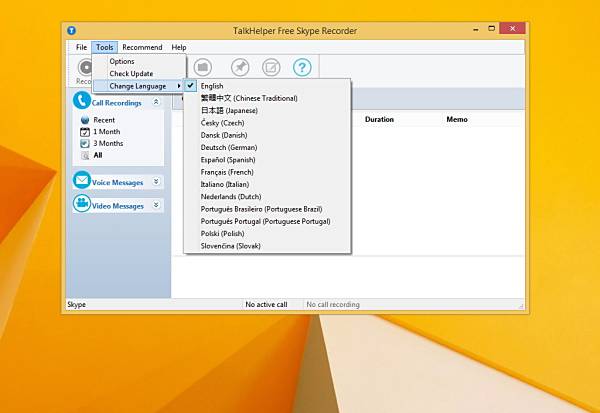
Task: Show 3 Months call recordings
Action: (x=108, y=144)
